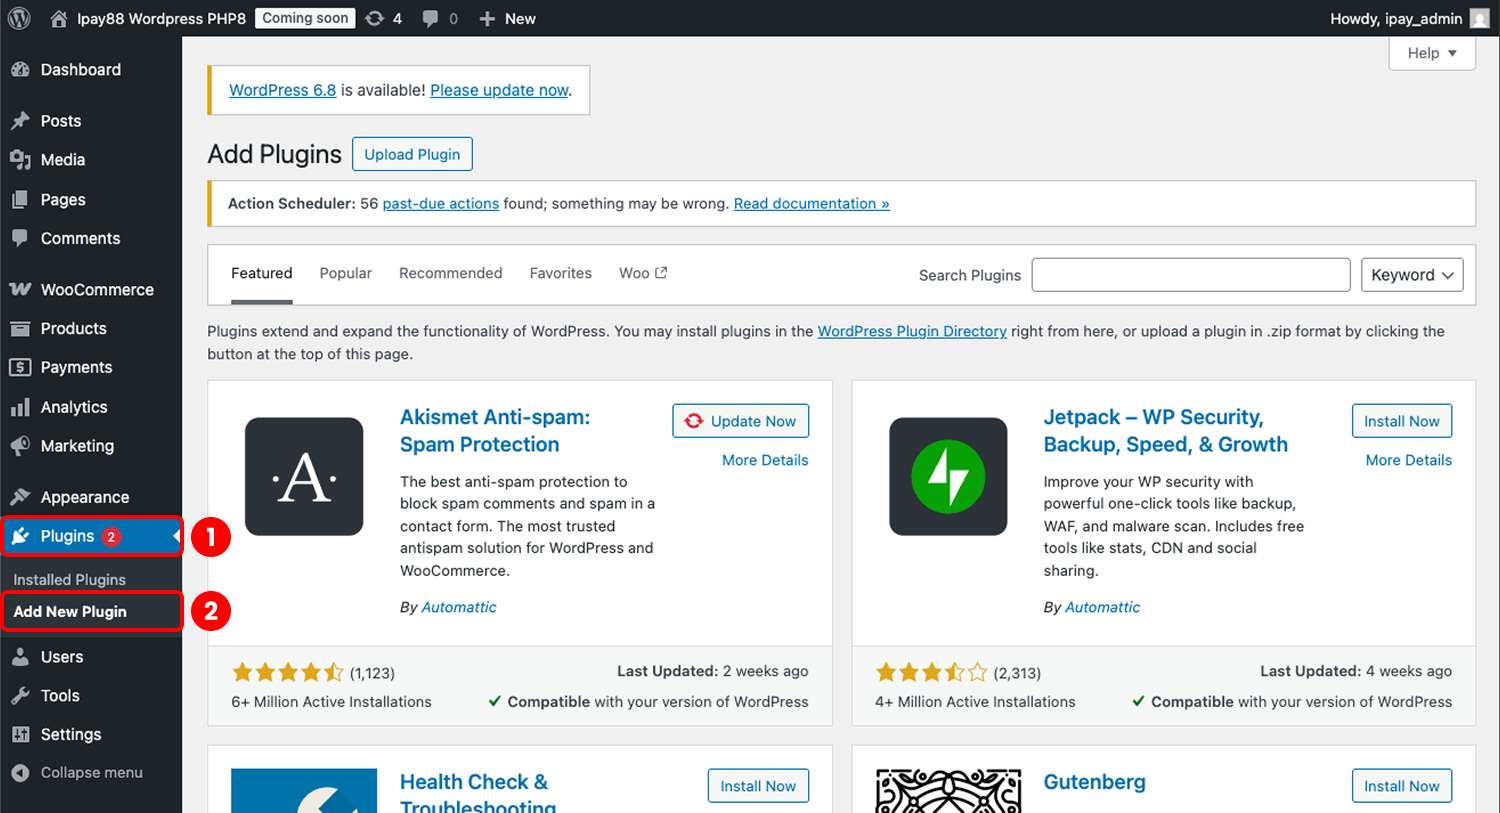Click the WordPress 6.8 link
Image resolution: width=1500 pixels, height=813 pixels.
(x=283, y=90)
